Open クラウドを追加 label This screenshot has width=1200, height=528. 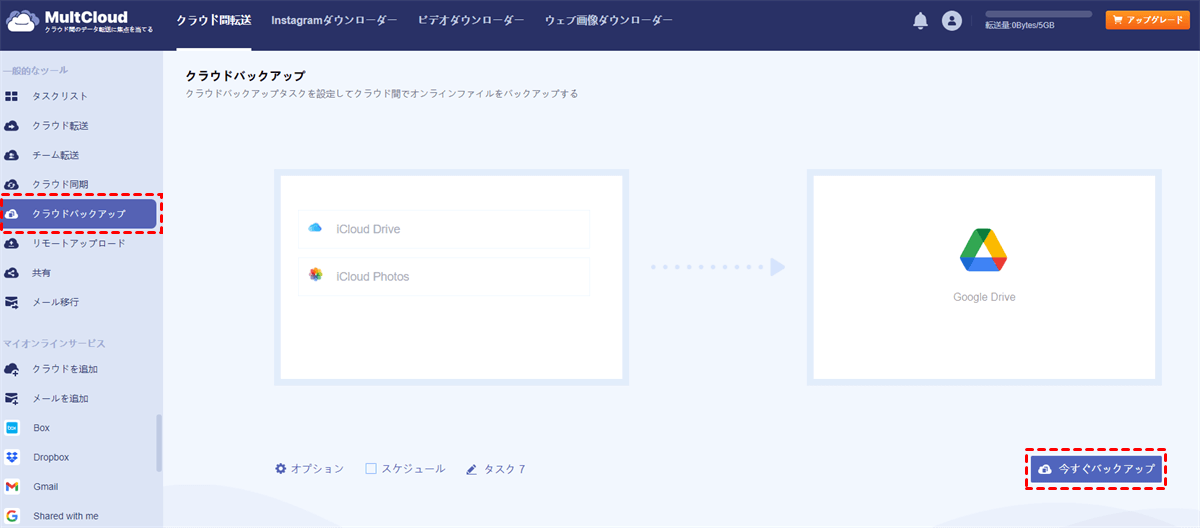tap(65, 369)
